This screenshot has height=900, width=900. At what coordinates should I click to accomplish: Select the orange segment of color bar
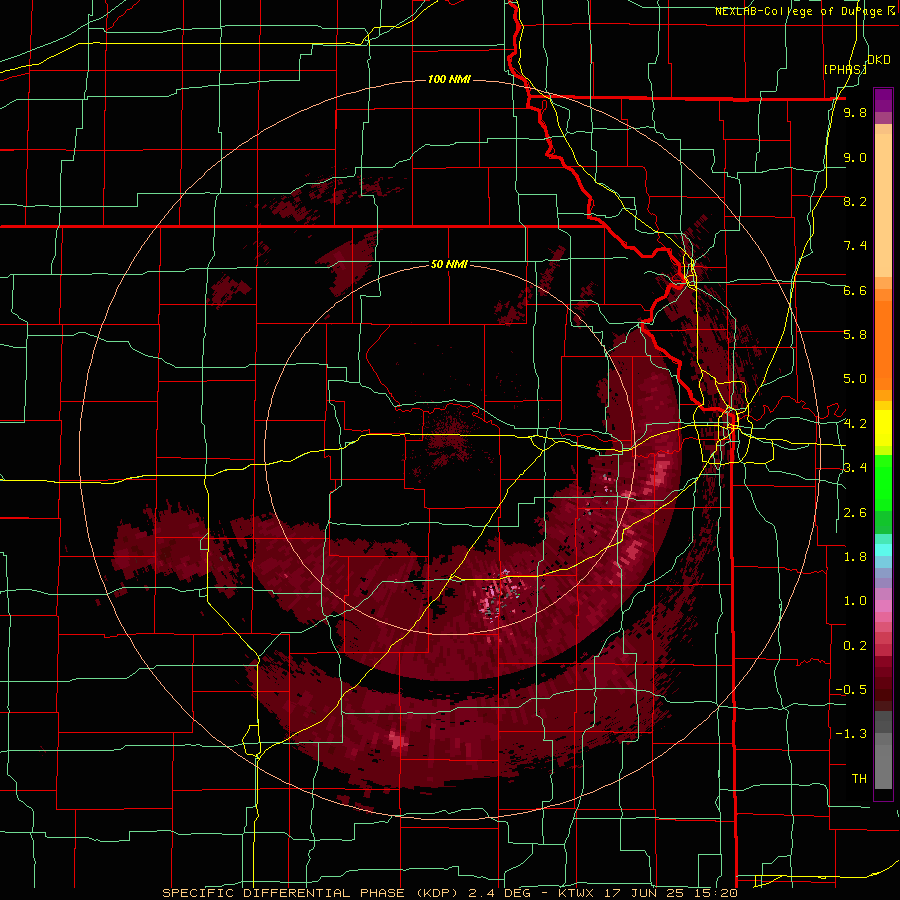[883, 339]
